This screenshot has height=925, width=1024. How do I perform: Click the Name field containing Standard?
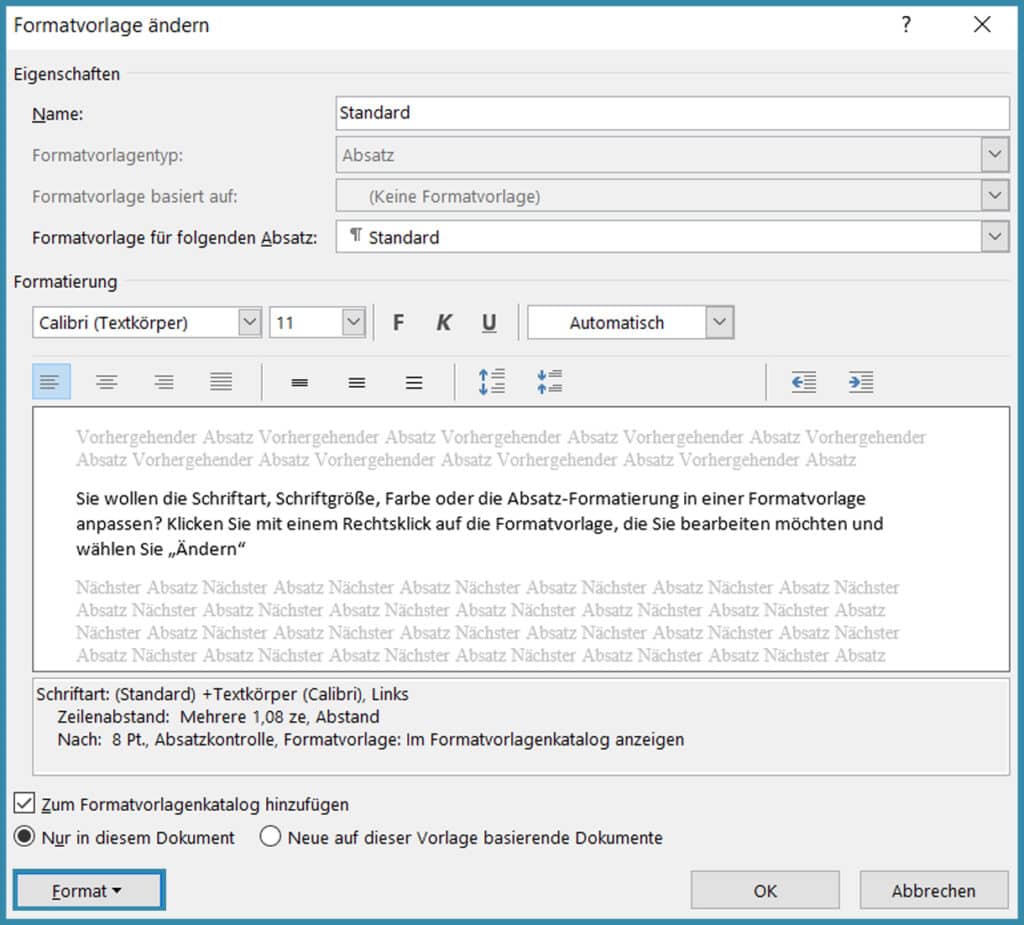[672, 113]
